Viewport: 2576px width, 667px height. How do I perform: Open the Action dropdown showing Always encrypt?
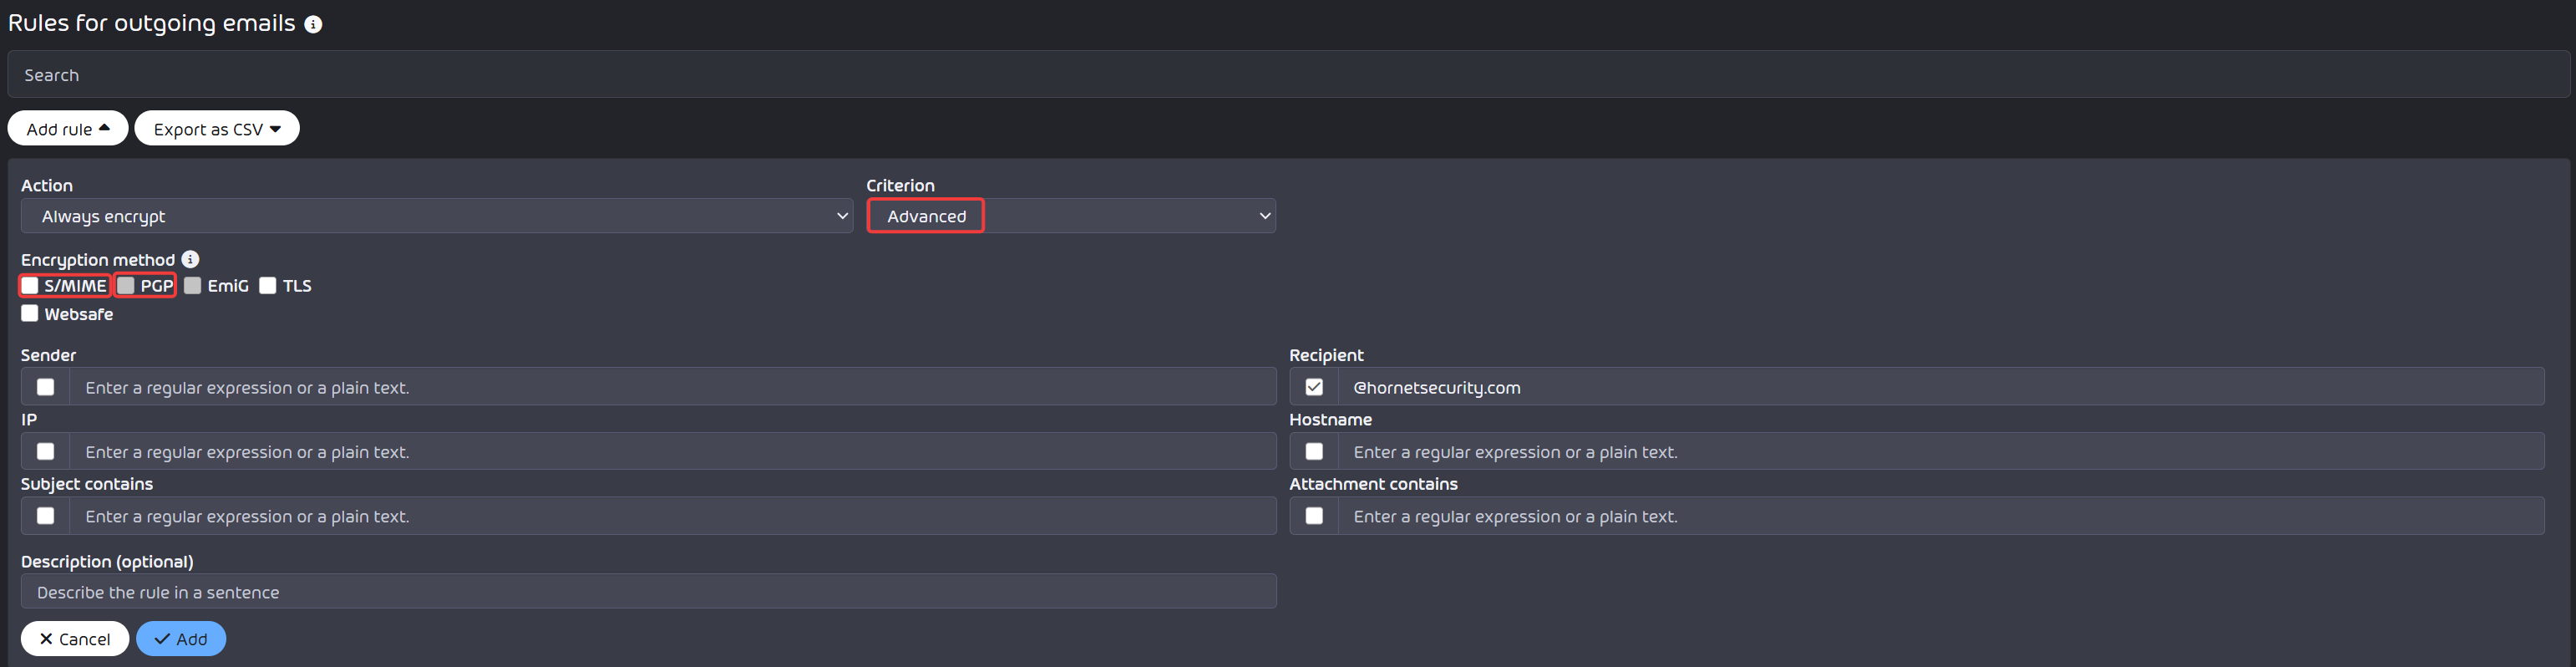[437, 216]
